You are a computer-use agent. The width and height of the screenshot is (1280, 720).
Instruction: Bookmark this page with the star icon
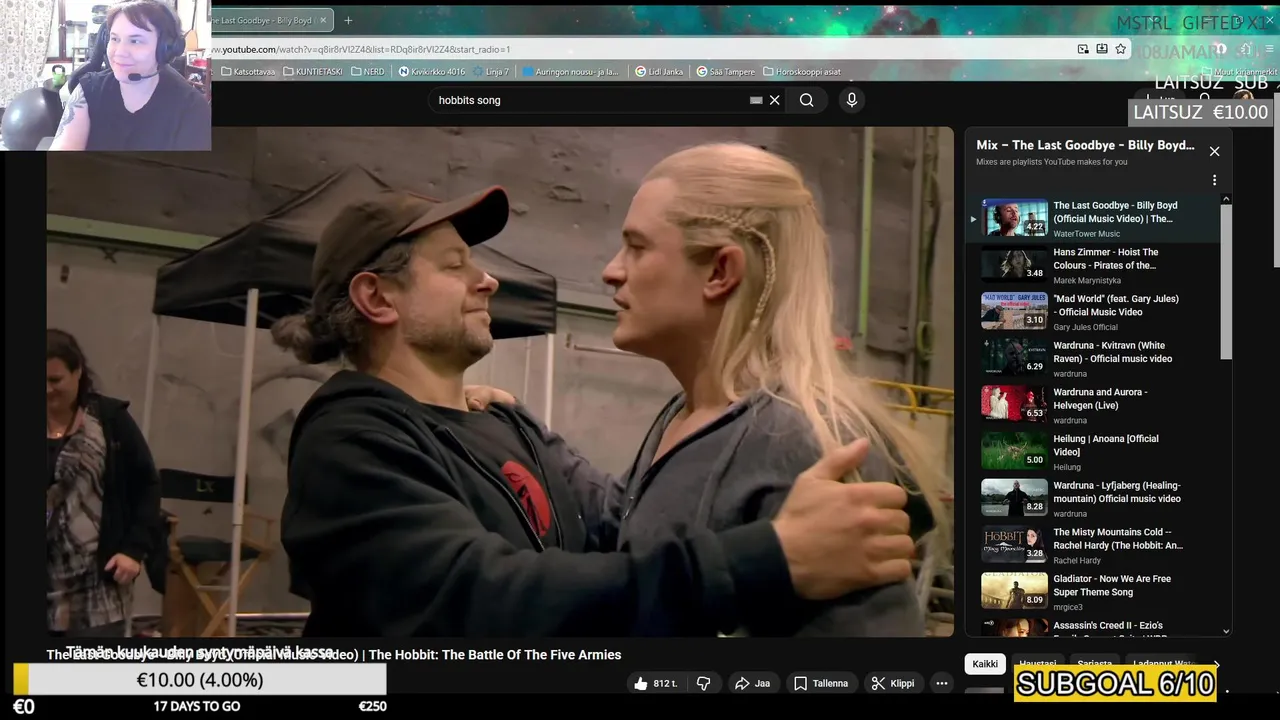[x=1121, y=49]
